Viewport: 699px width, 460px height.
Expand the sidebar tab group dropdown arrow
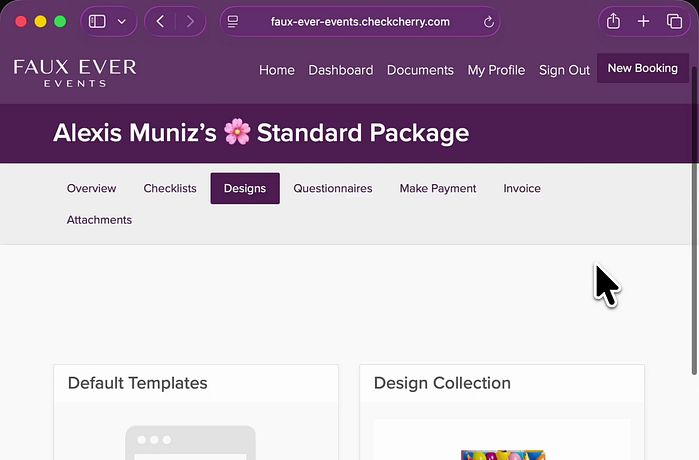point(122,21)
